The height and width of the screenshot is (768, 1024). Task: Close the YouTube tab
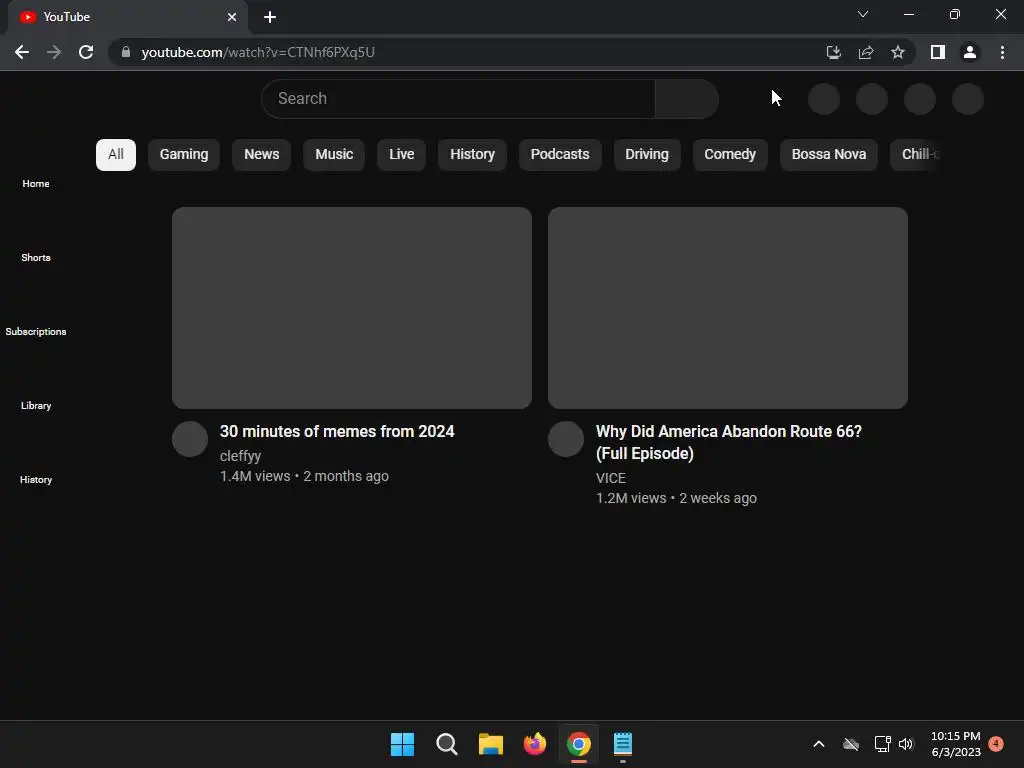click(x=232, y=17)
